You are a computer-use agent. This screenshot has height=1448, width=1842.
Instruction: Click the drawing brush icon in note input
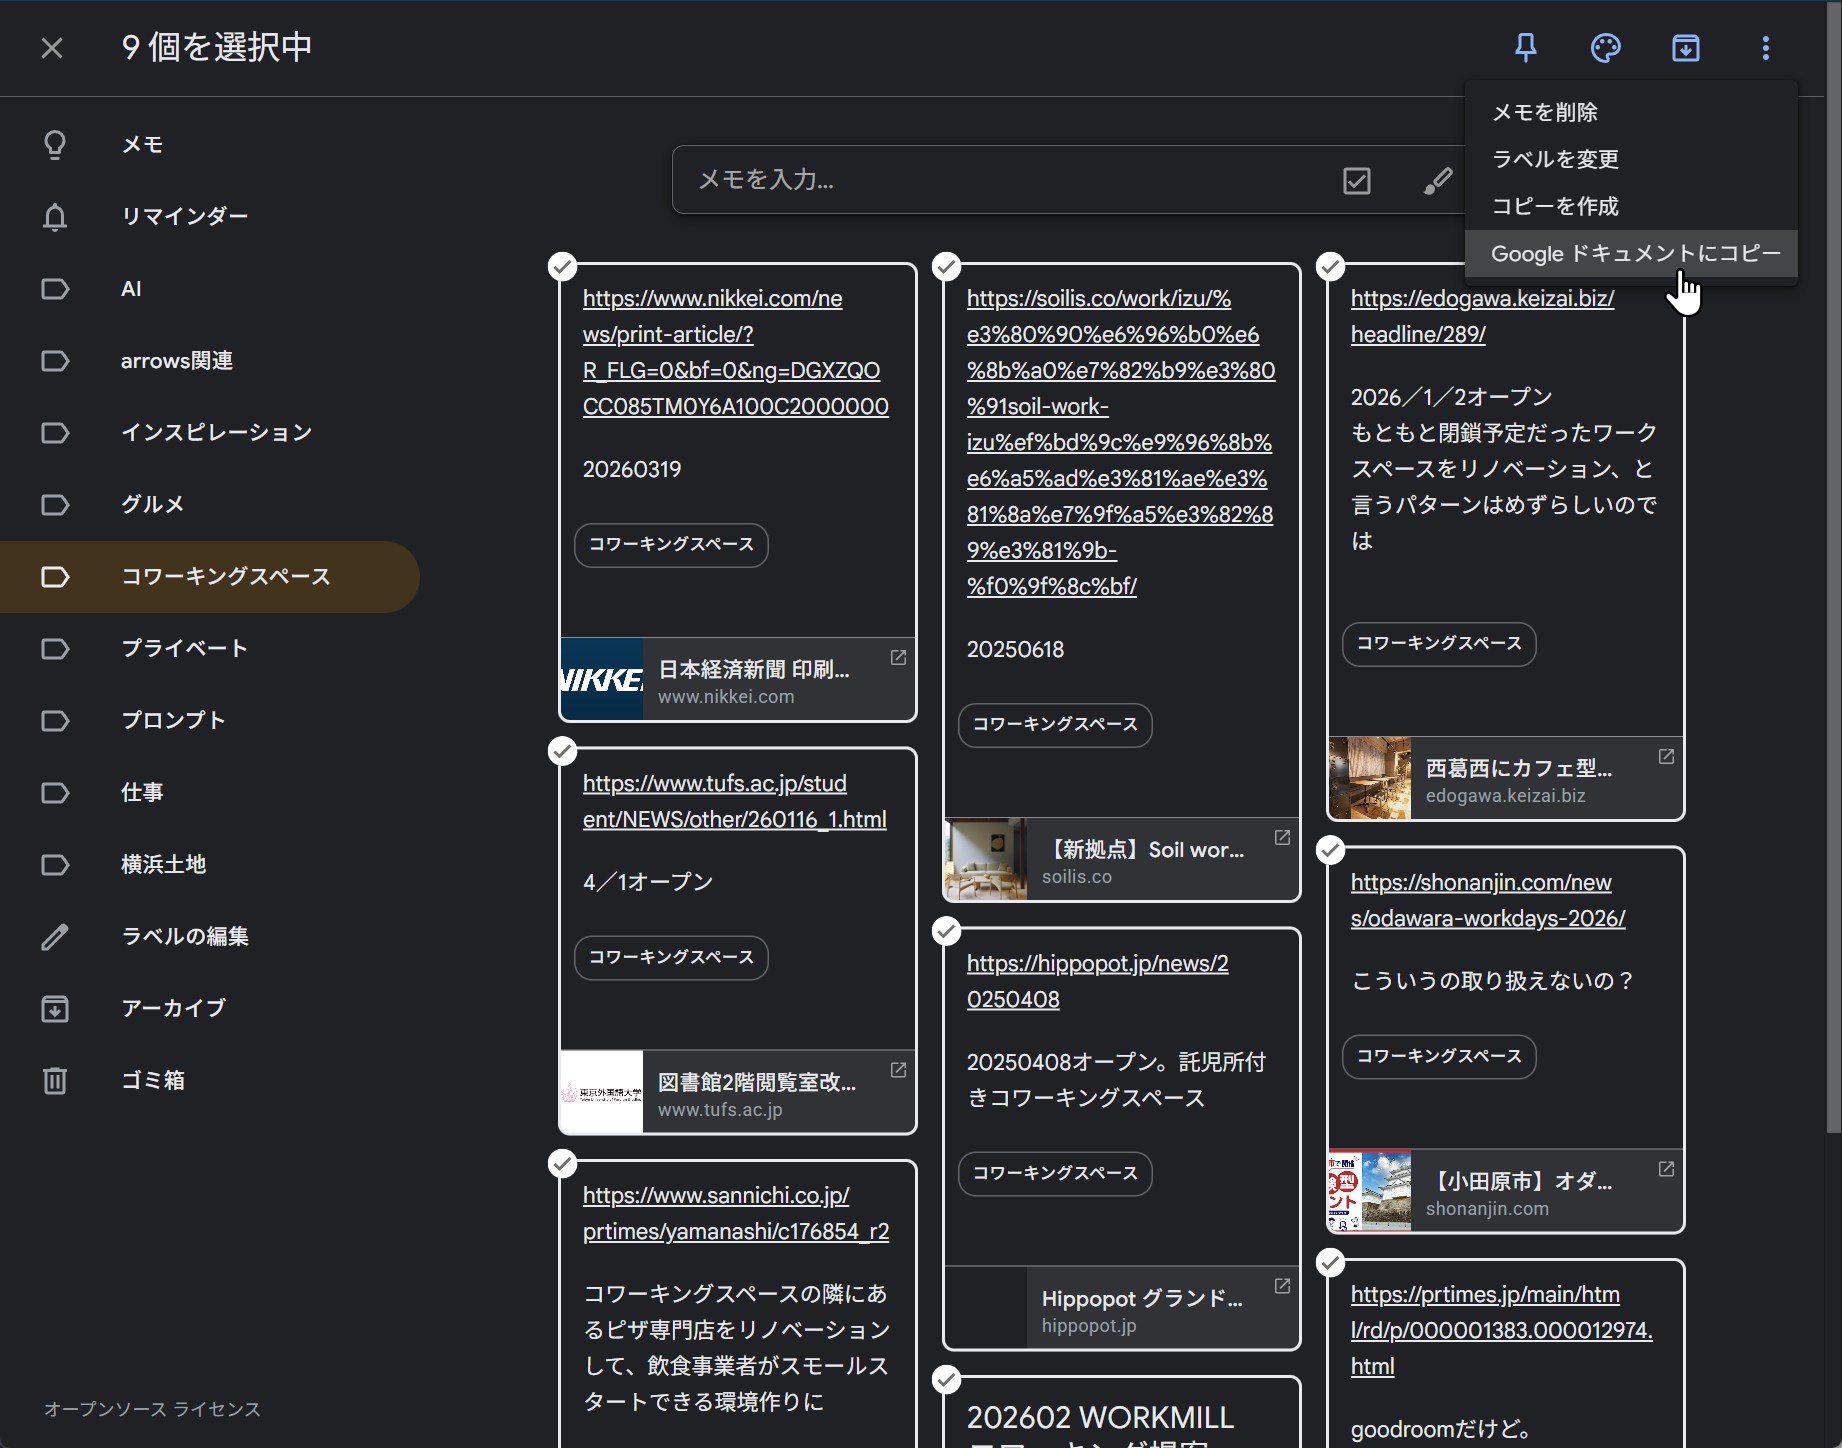point(1437,181)
